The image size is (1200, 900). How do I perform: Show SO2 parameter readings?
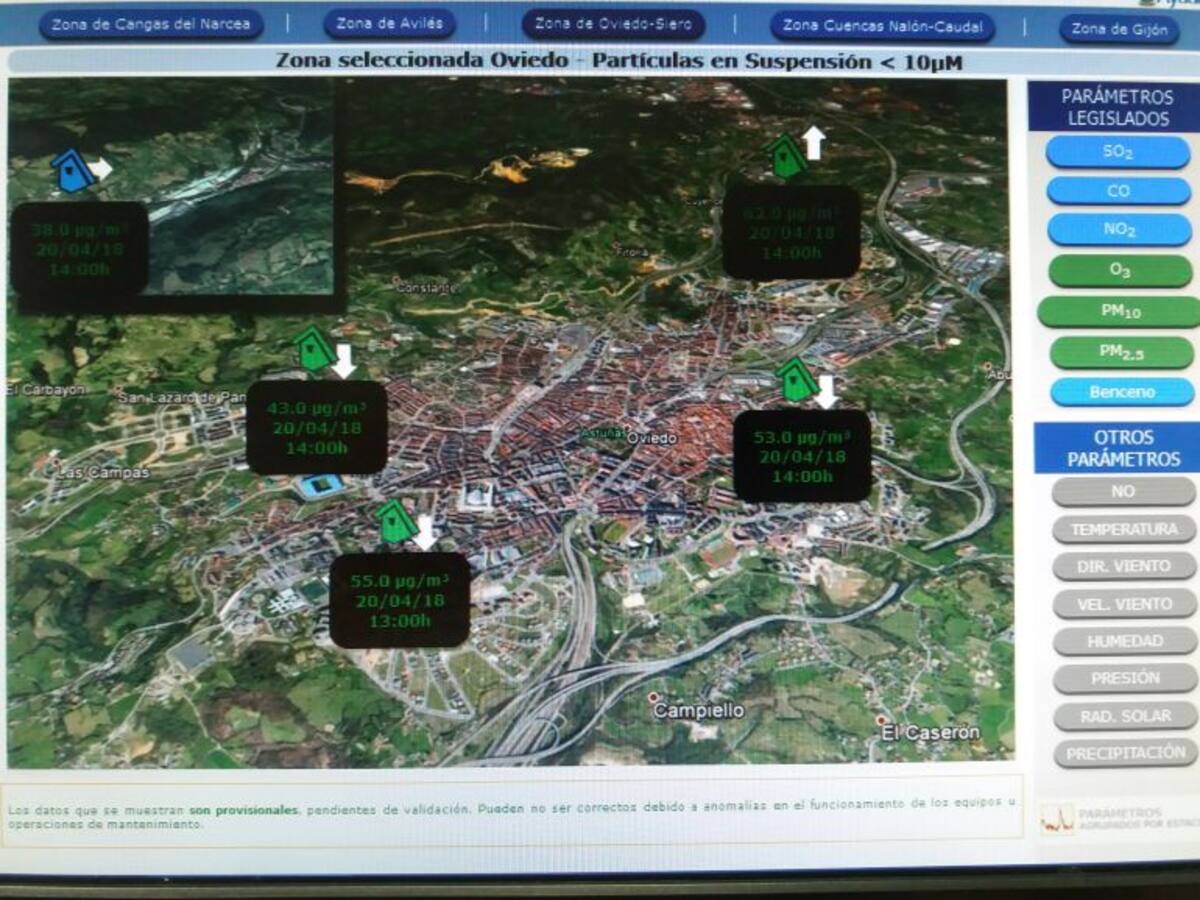tap(1118, 152)
